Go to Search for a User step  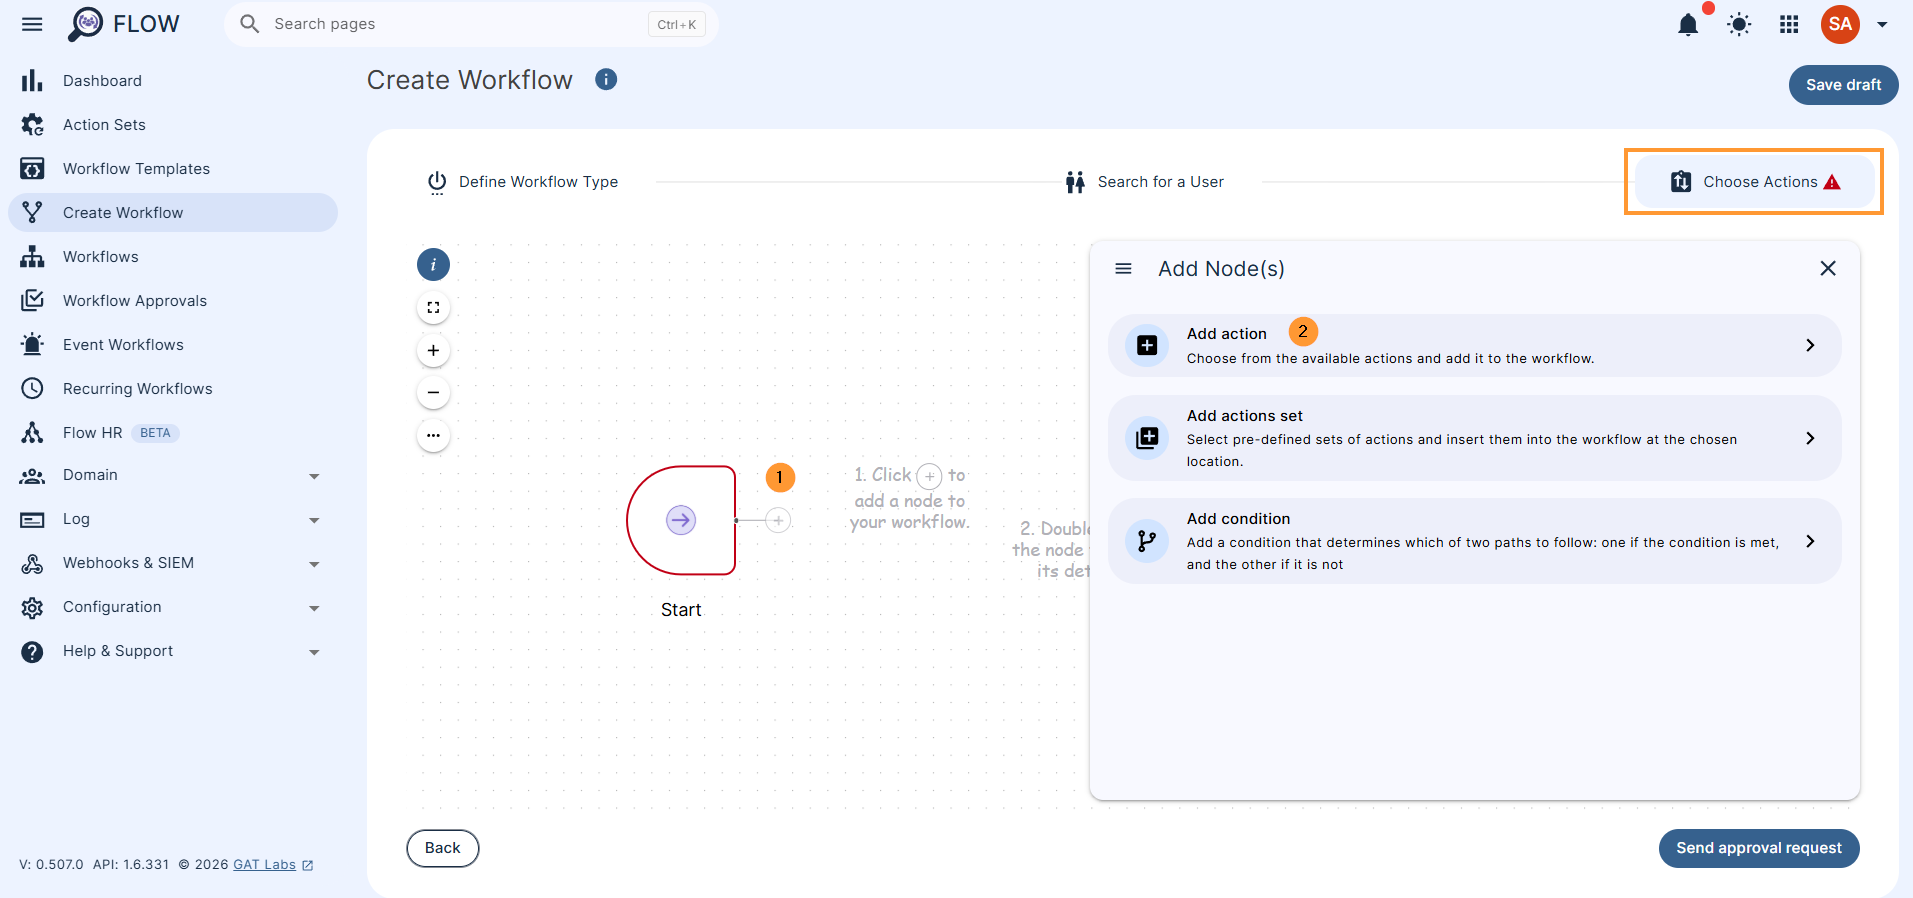click(1144, 182)
